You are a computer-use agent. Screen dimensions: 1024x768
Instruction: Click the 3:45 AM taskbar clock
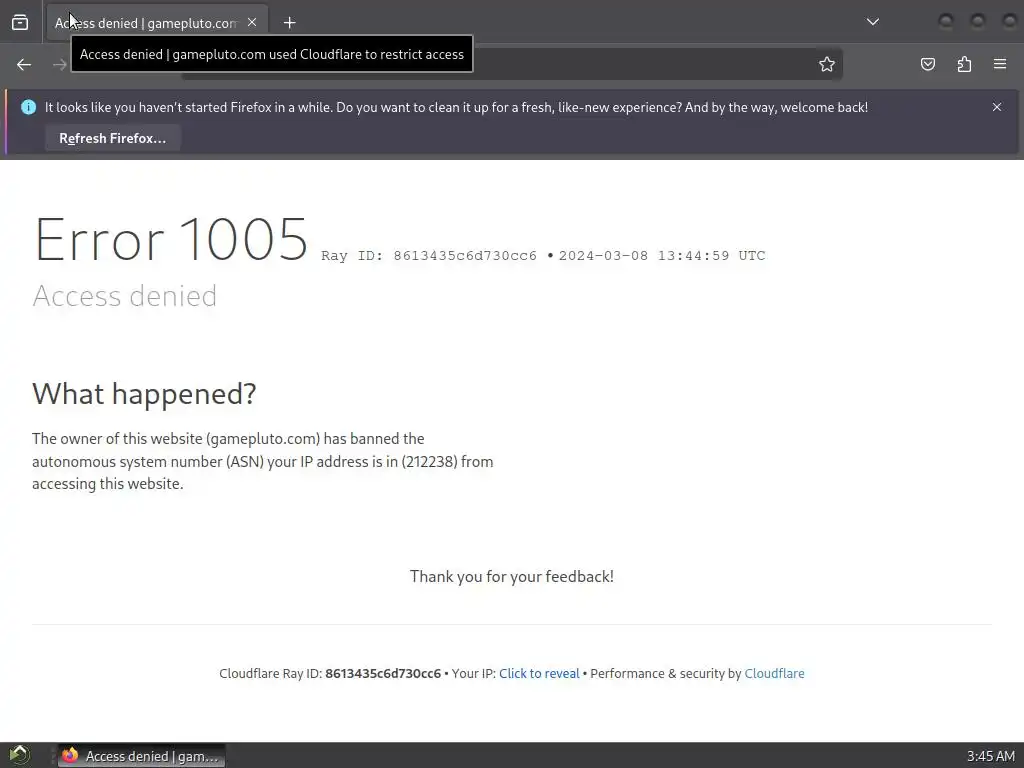click(991, 756)
